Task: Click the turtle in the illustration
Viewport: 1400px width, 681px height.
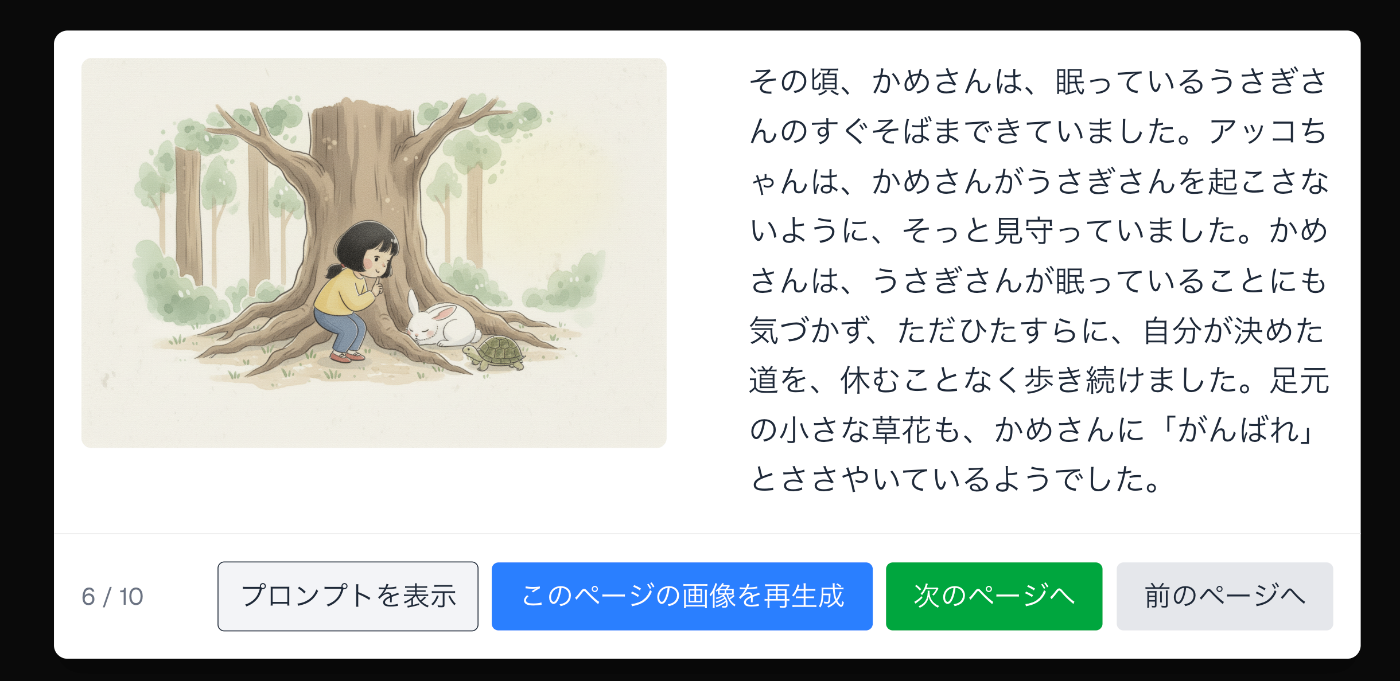Action: click(495, 353)
